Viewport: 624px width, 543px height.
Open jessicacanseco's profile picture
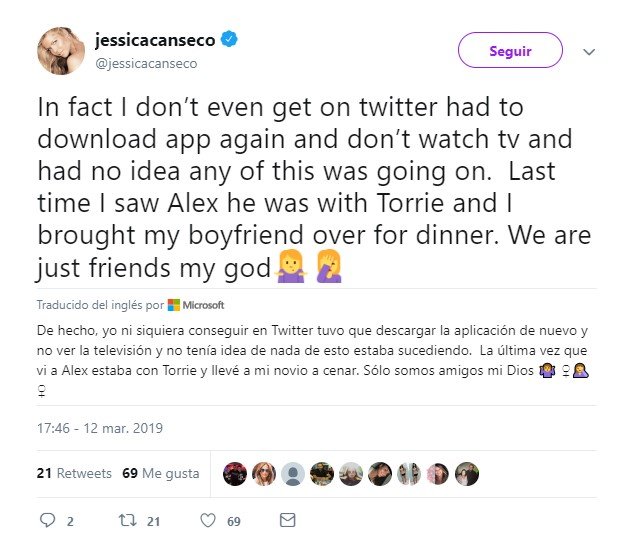click(62, 51)
